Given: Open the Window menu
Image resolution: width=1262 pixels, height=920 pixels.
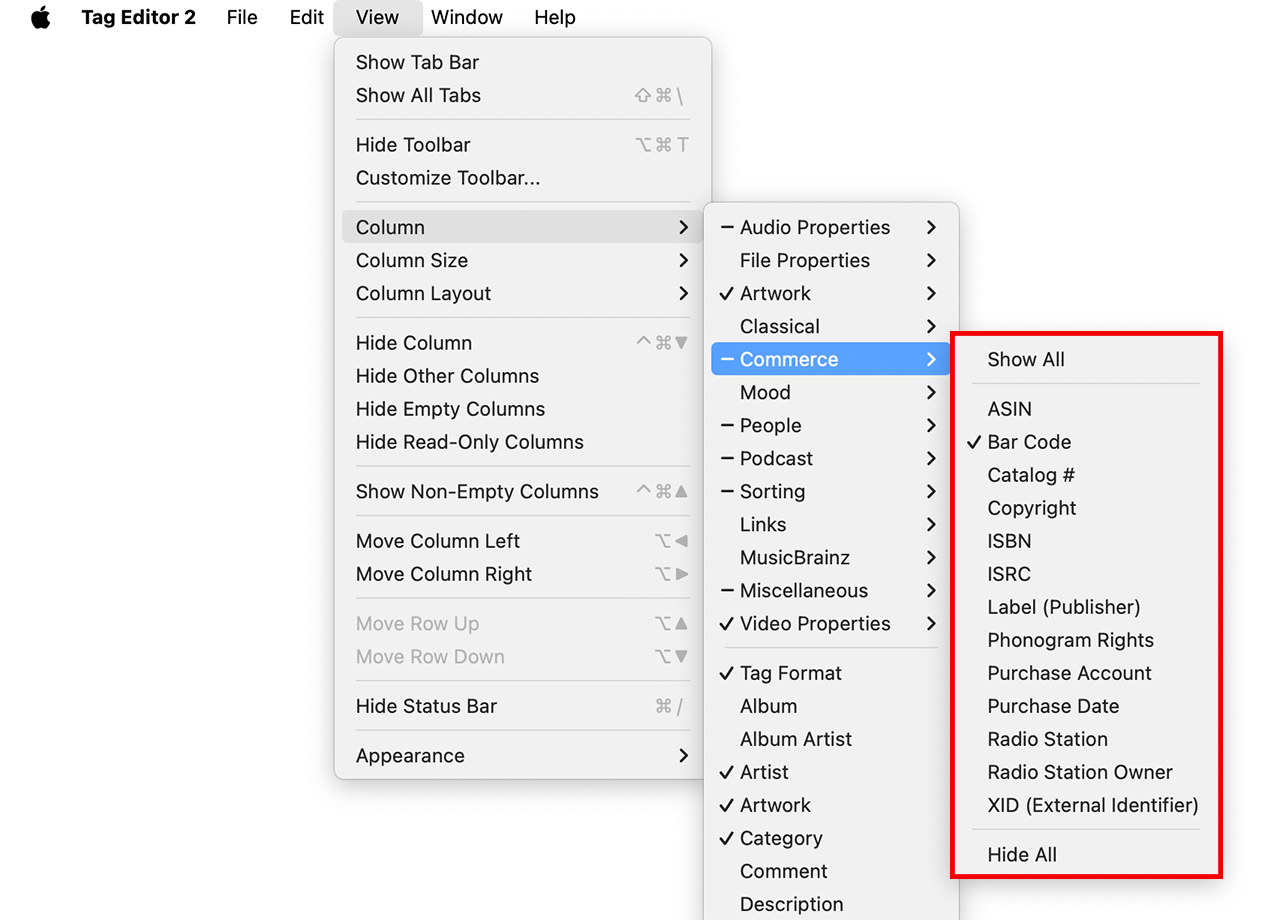Looking at the screenshot, I should [x=467, y=17].
